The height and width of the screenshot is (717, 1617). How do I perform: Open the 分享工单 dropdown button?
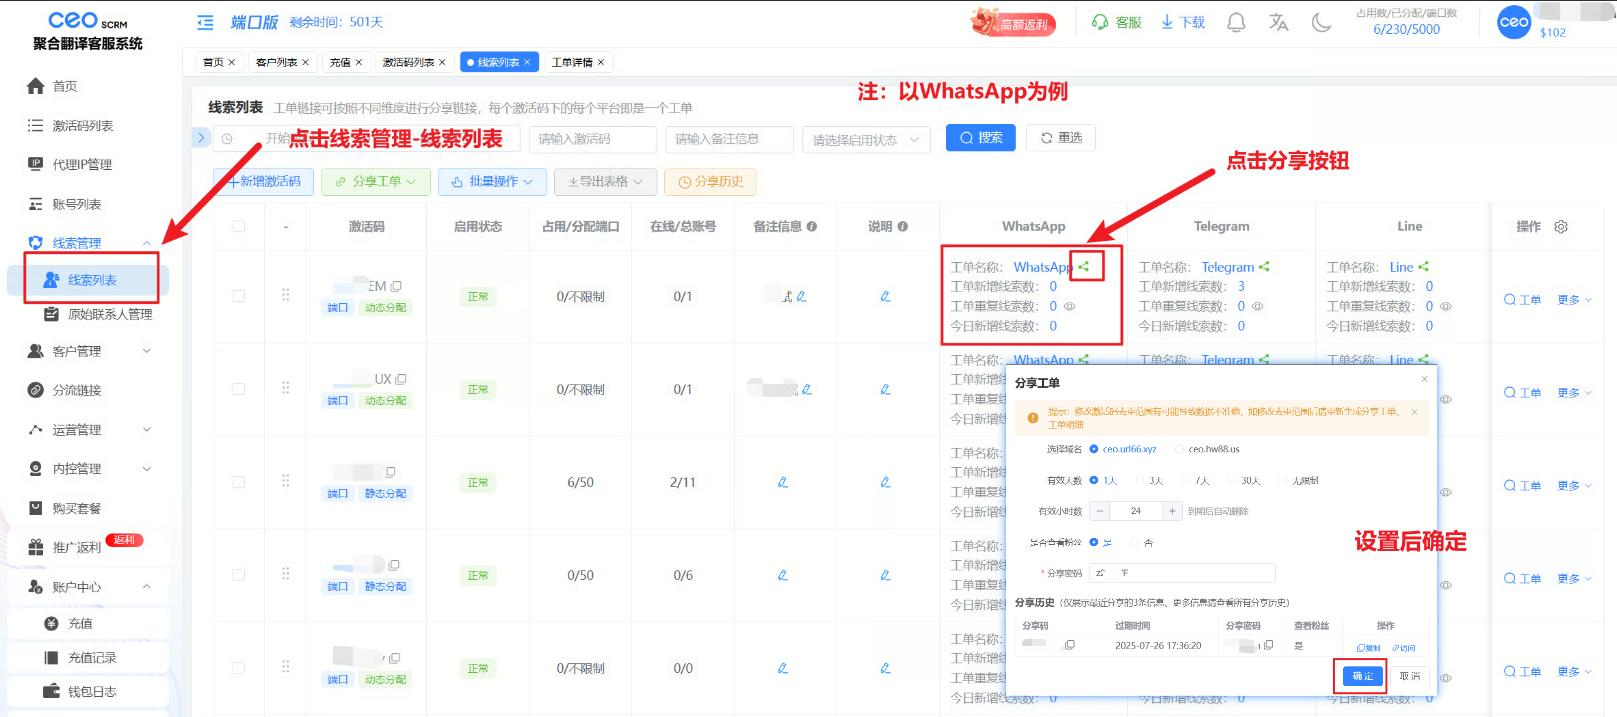tap(375, 181)
